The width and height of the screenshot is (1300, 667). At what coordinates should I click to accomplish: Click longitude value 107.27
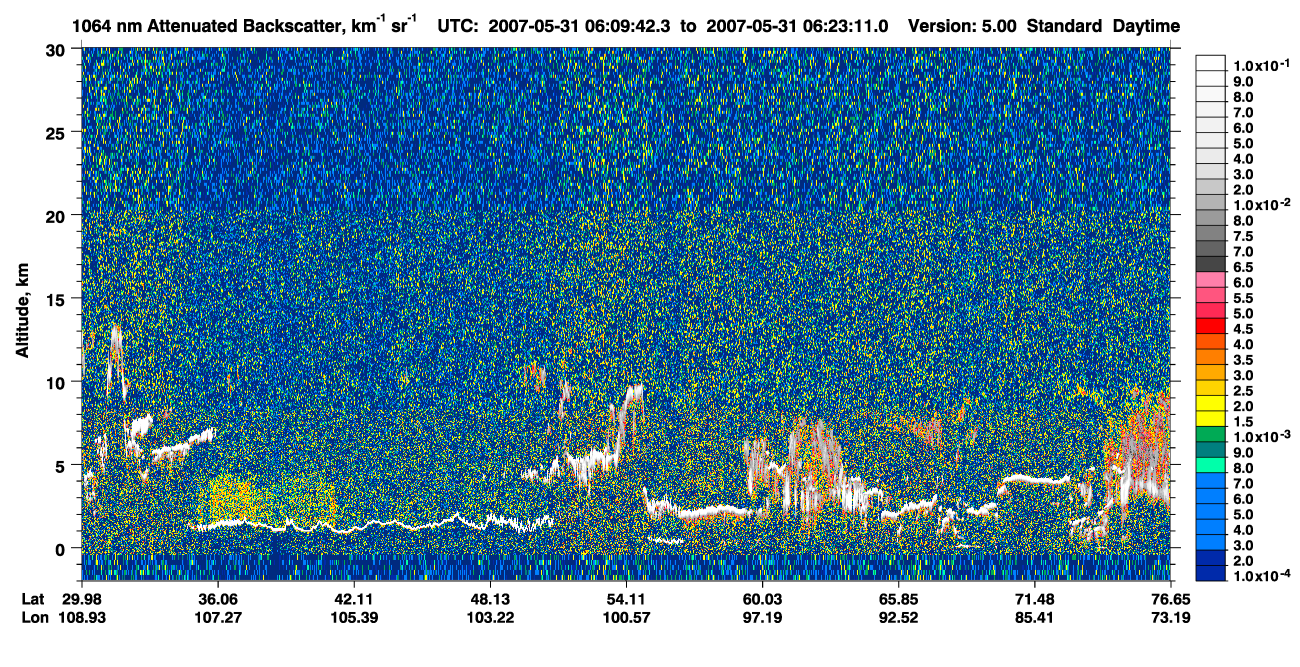(x=218, y=617)
